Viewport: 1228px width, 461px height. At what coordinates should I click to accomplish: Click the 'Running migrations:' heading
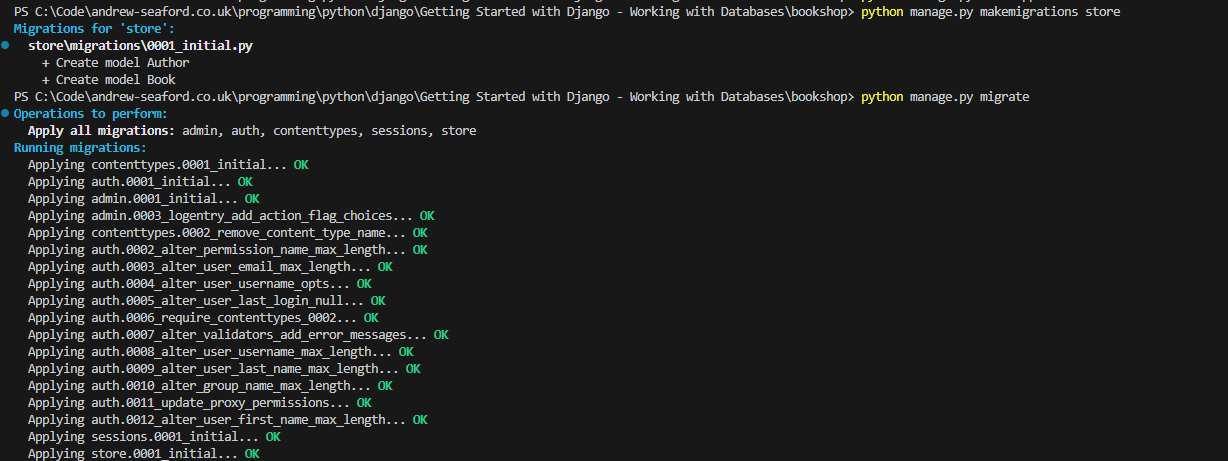79,148
